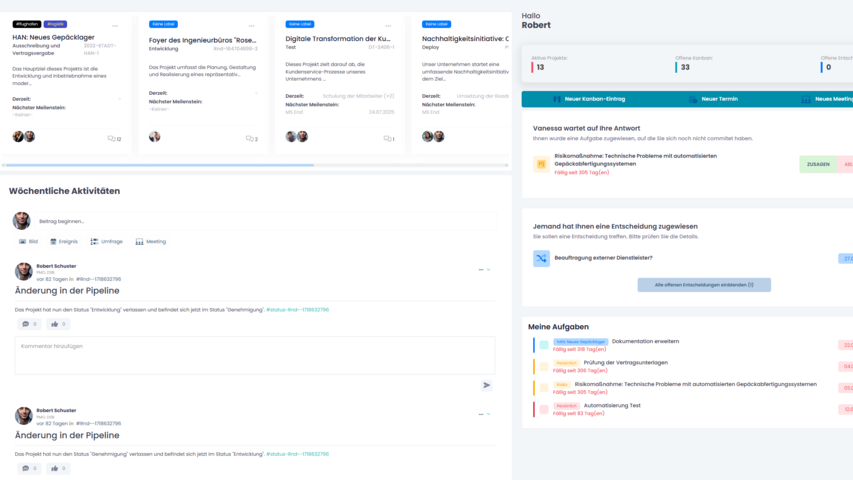Click horizontal scrollbar under project cards
853x480 pixels.
(x=158, y=165)
